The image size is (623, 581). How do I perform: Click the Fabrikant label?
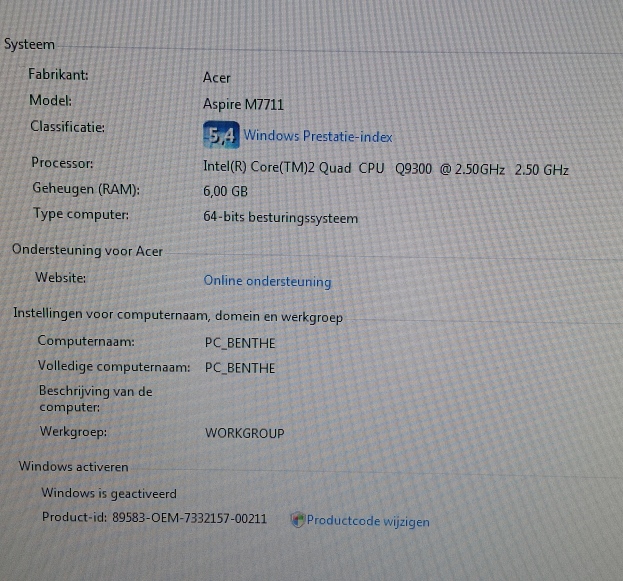pos(58,74)
